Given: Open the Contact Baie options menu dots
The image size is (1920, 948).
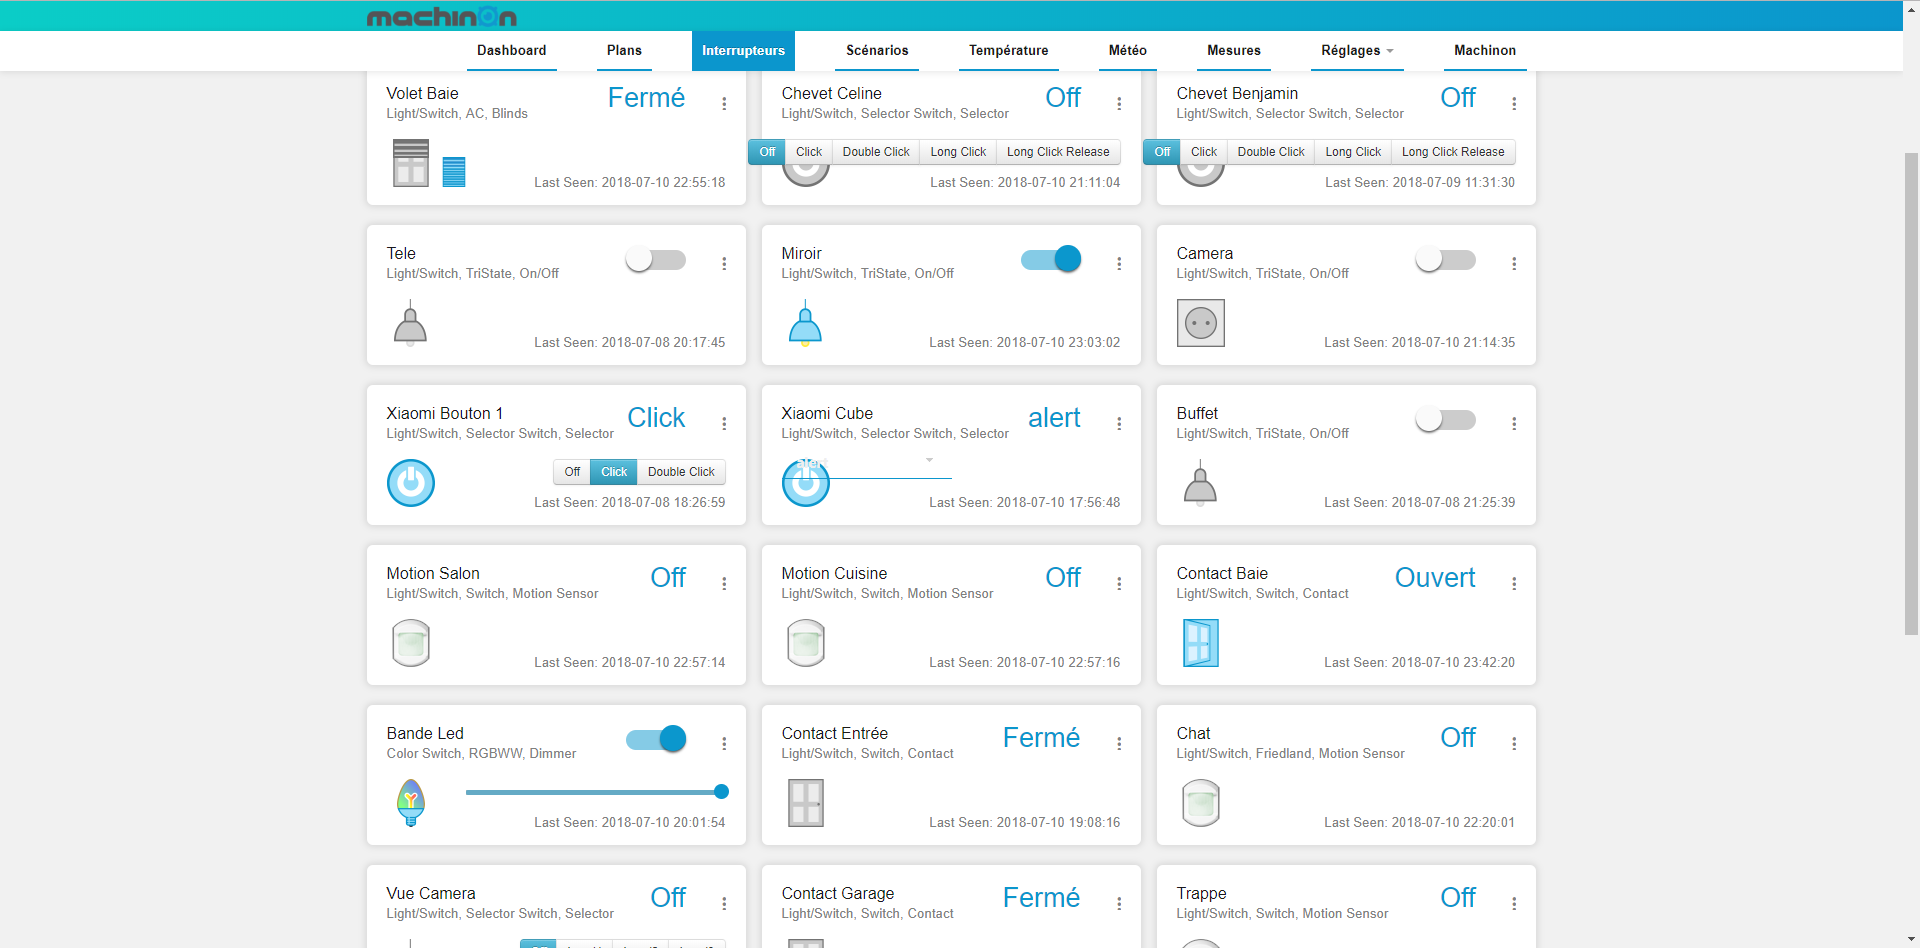Looking at the screenshot, I should coord(1514,583).
